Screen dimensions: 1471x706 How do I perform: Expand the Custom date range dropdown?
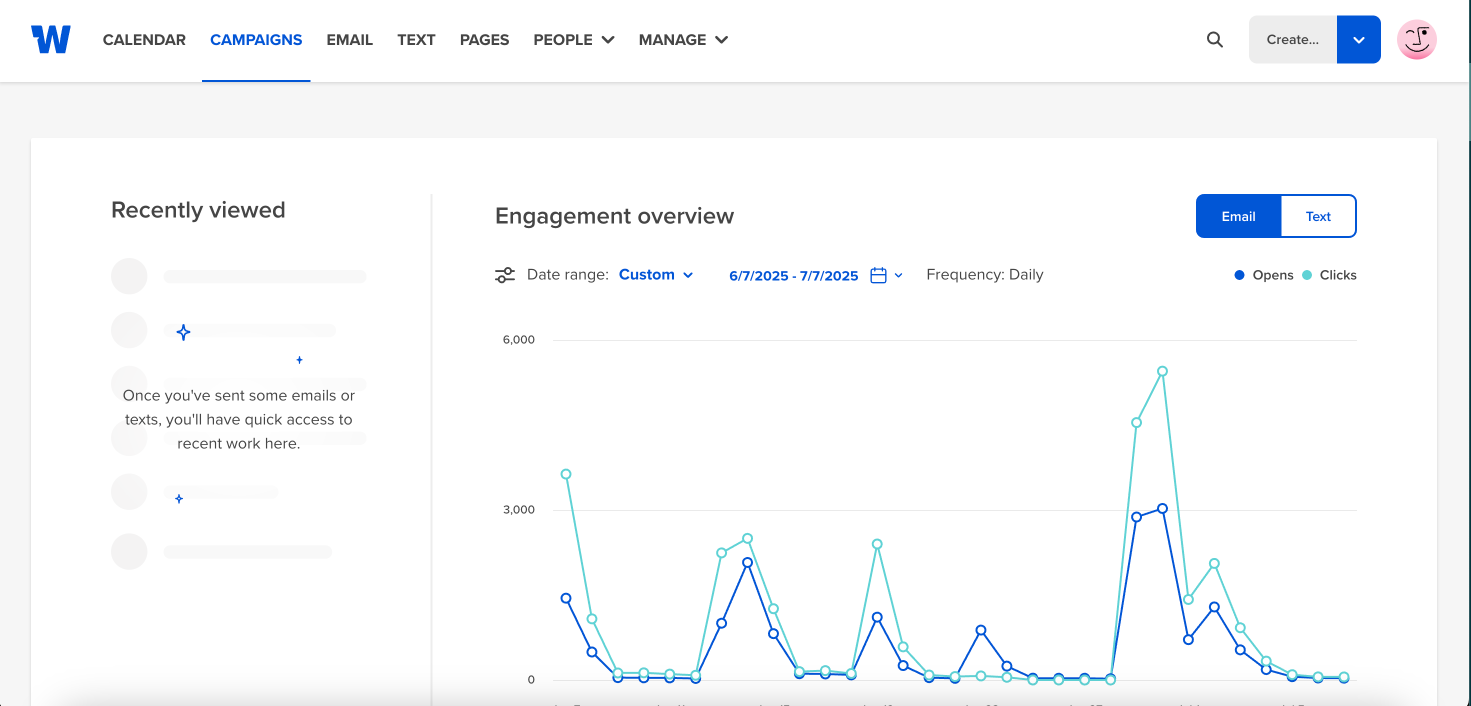(656, 275)
